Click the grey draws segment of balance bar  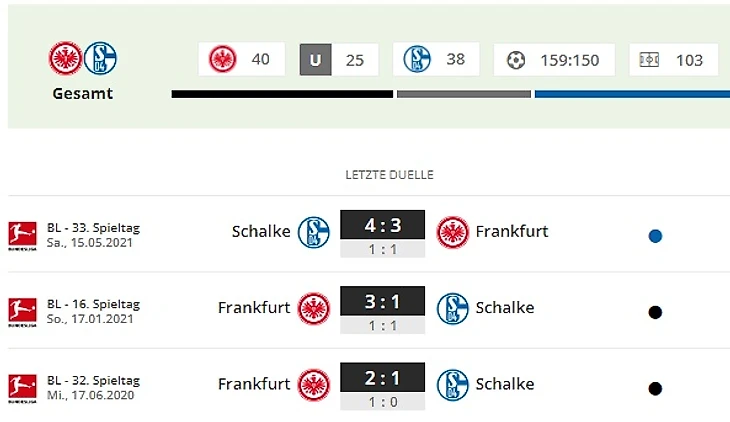click(464, 94)
